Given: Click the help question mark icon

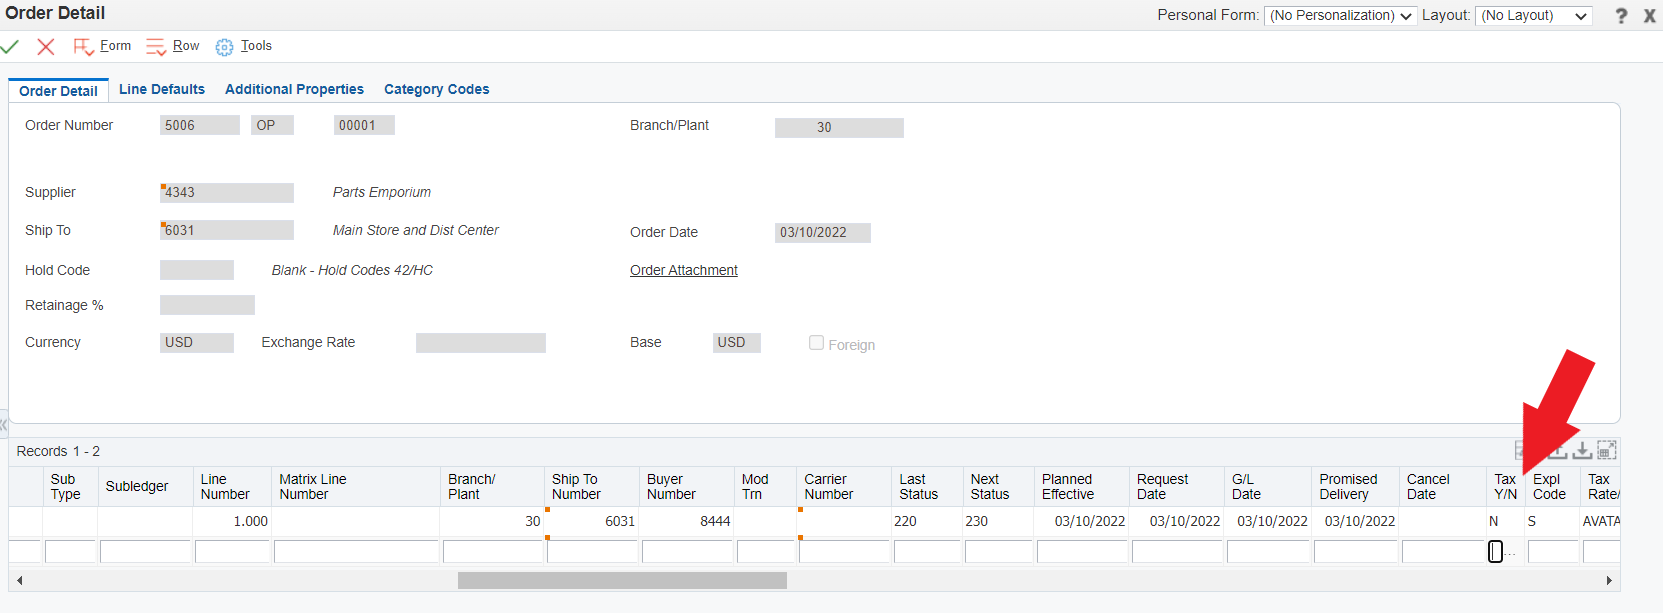Looking at the screenshot, I should [1621, 16].
